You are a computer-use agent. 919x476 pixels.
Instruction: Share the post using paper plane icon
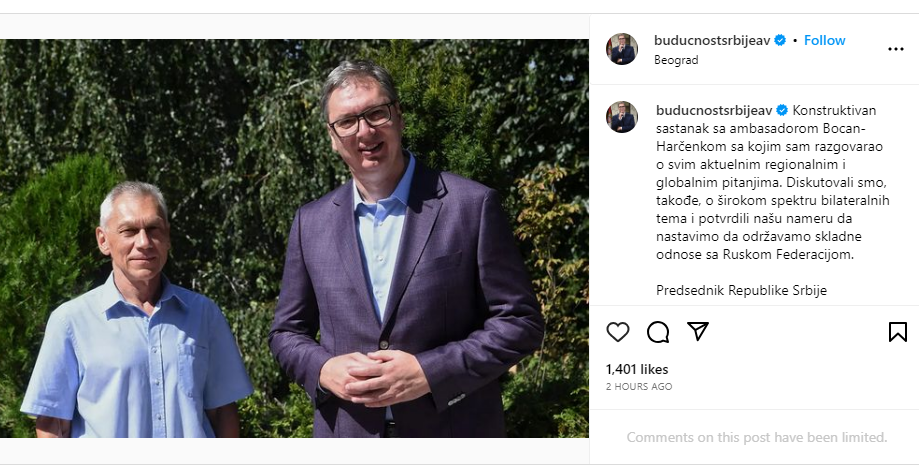pos(697,331)
